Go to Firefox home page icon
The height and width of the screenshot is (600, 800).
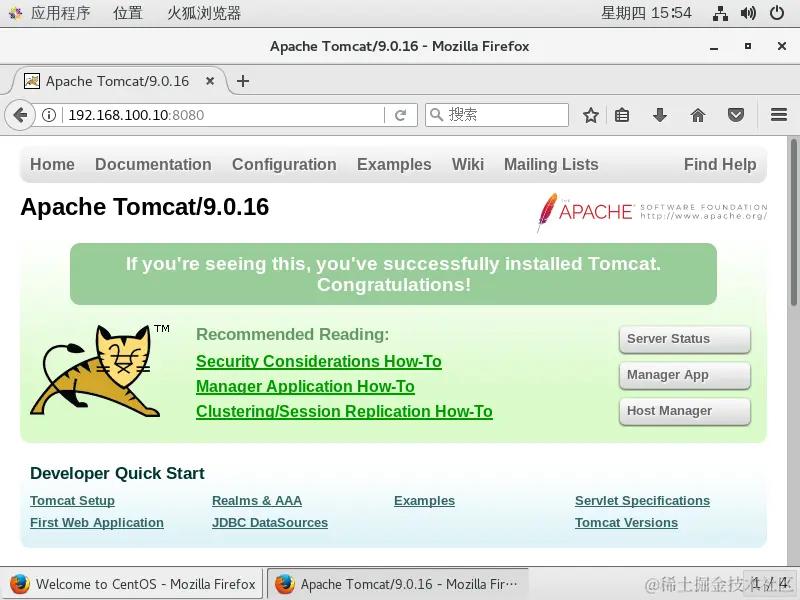pos(698,115)
